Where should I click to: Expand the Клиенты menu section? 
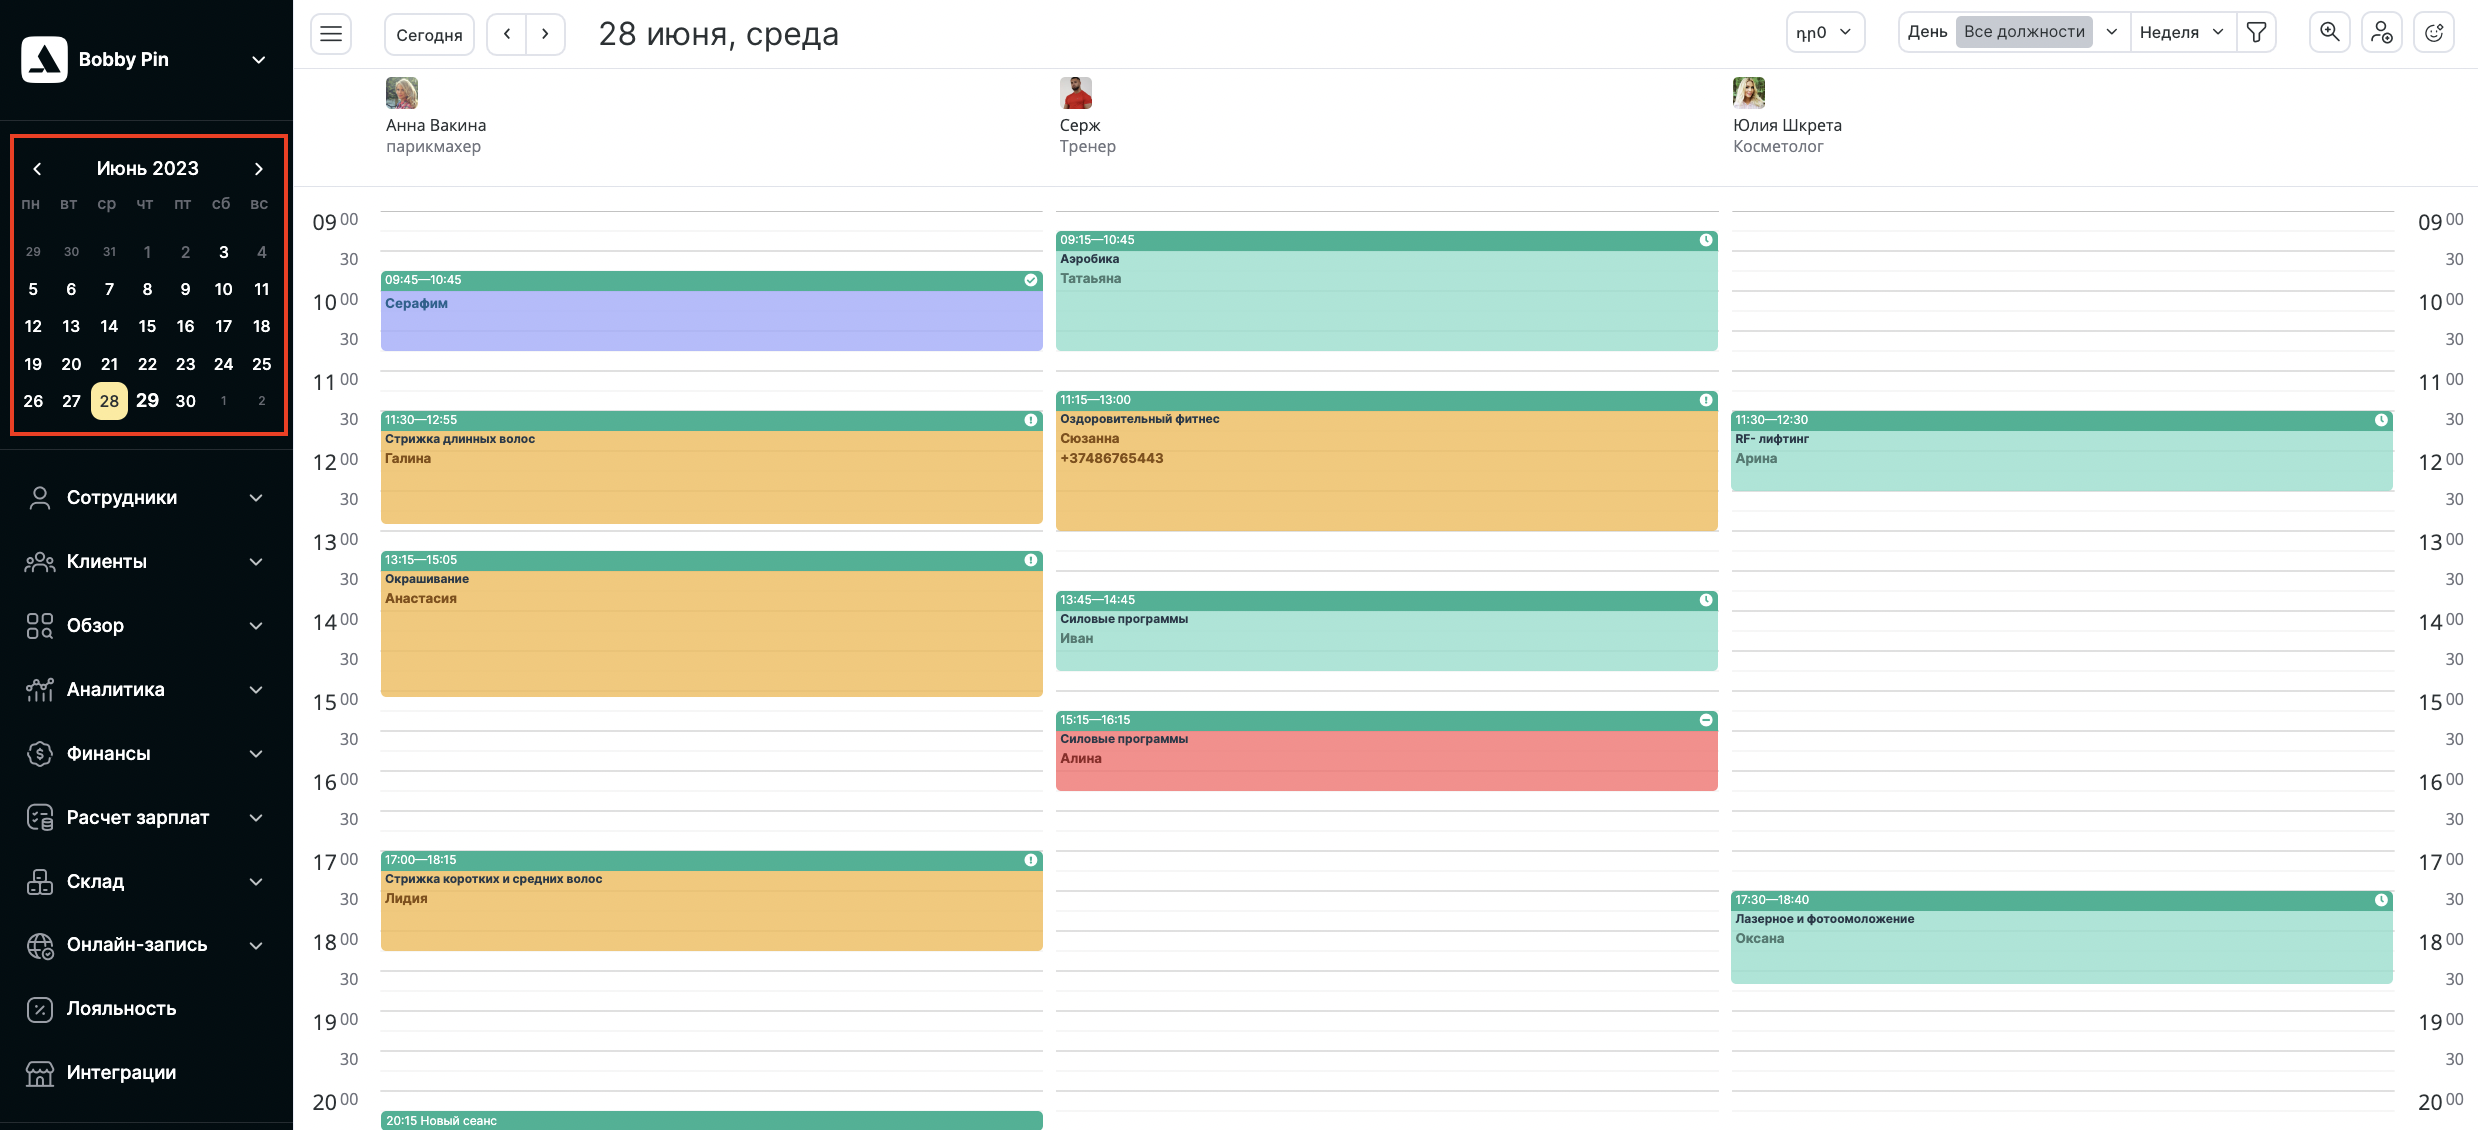(x=256, y=562)
